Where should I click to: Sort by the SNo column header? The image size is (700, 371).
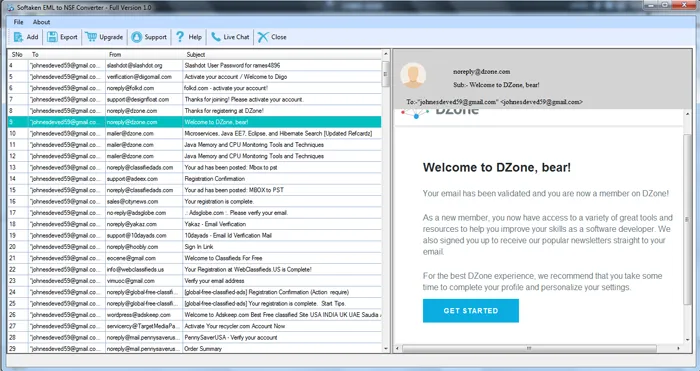click(17, 54)
